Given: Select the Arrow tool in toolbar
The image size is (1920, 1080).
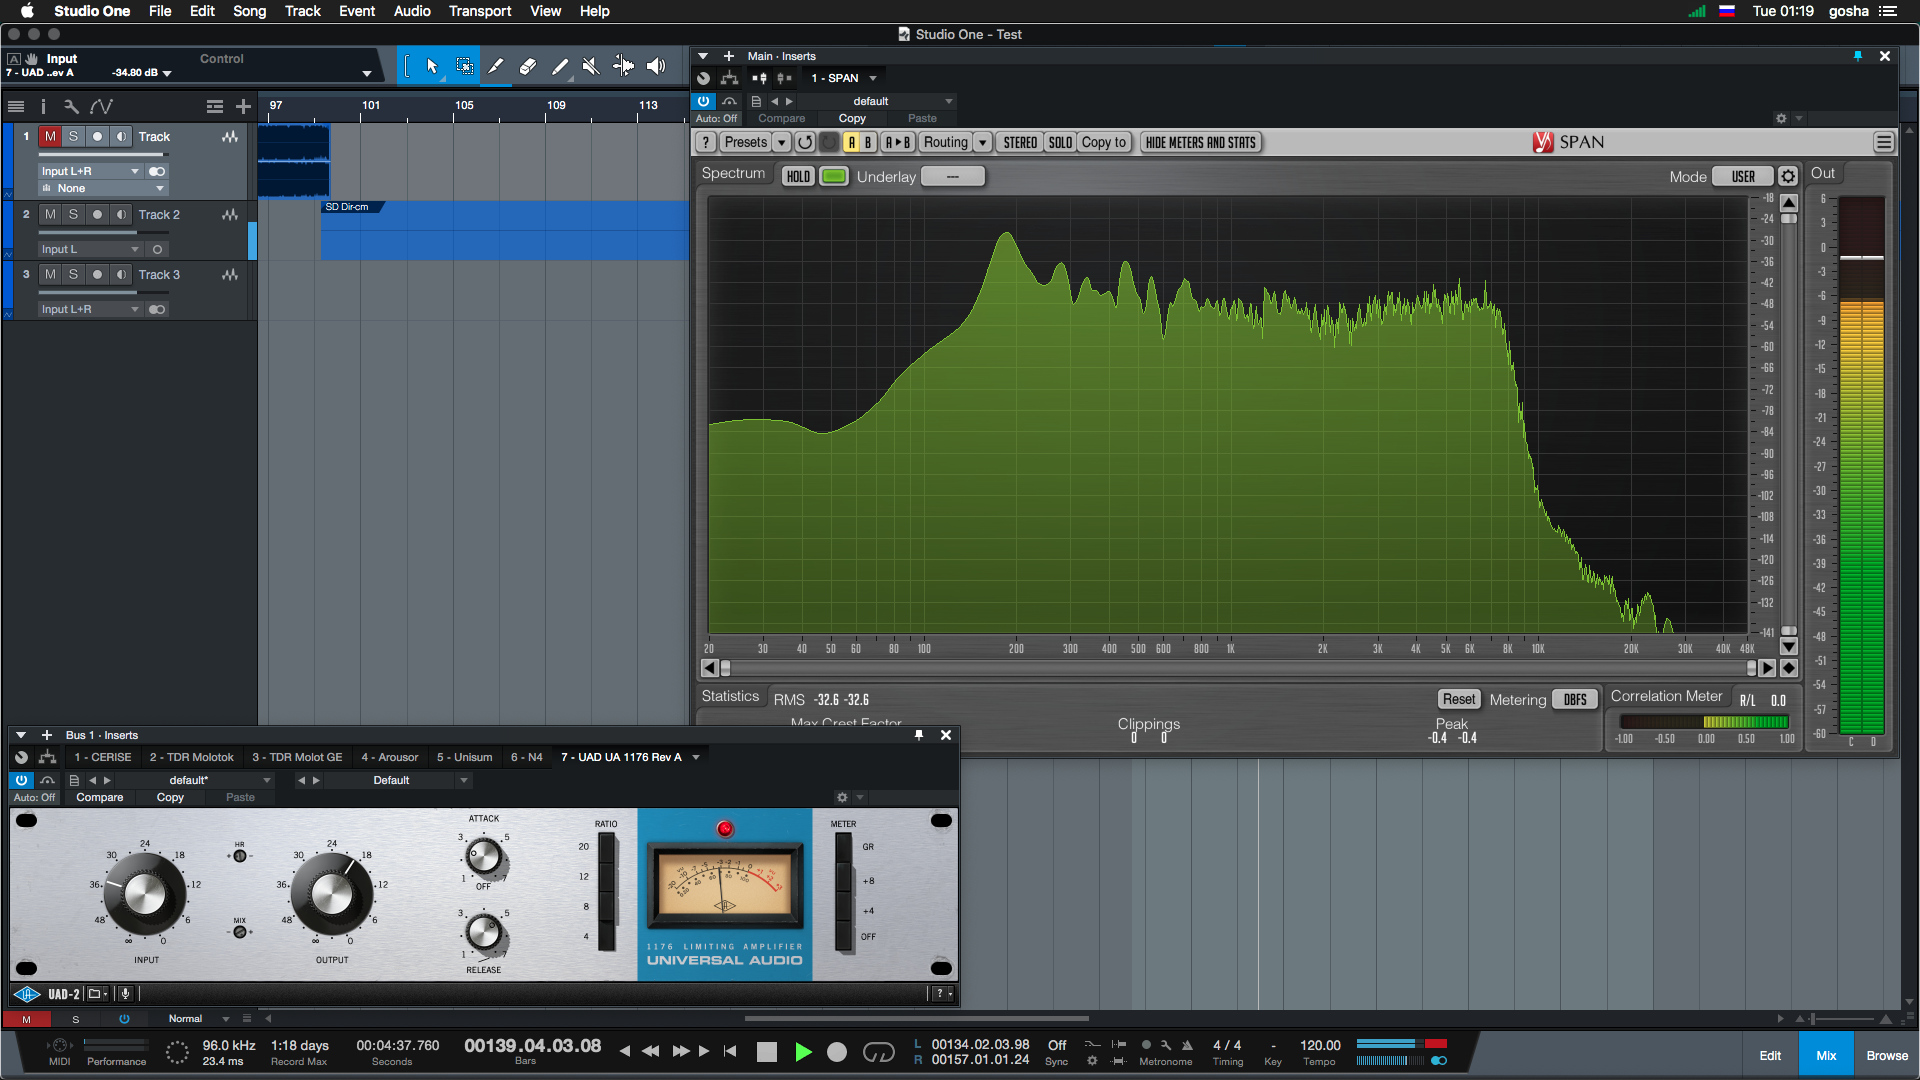Looking at the screenshot, I should pyautogui.click(x=432, y=67).
